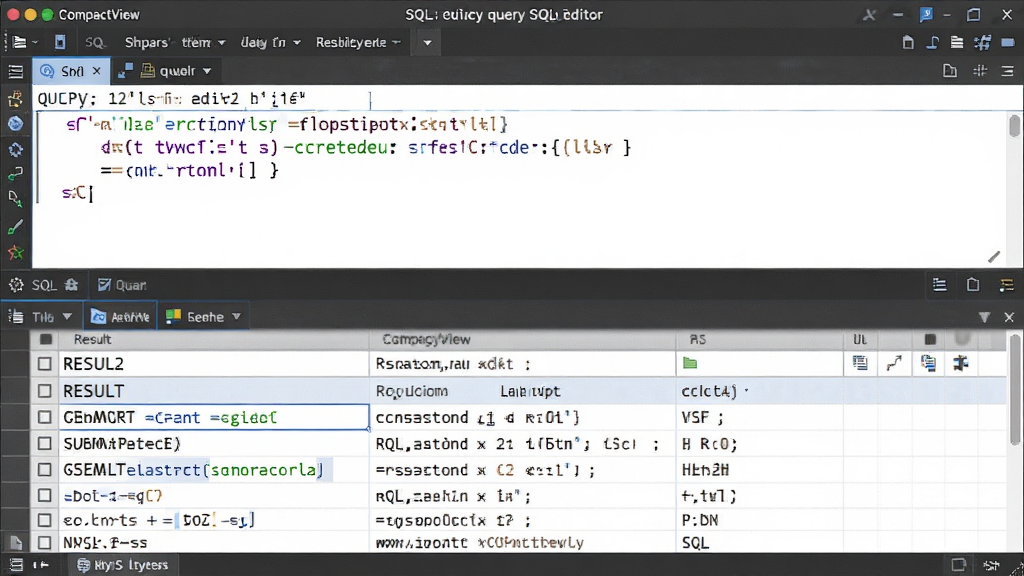Select the paint bucket sidebar icon

pyautogui.click(x=15, y=199)
